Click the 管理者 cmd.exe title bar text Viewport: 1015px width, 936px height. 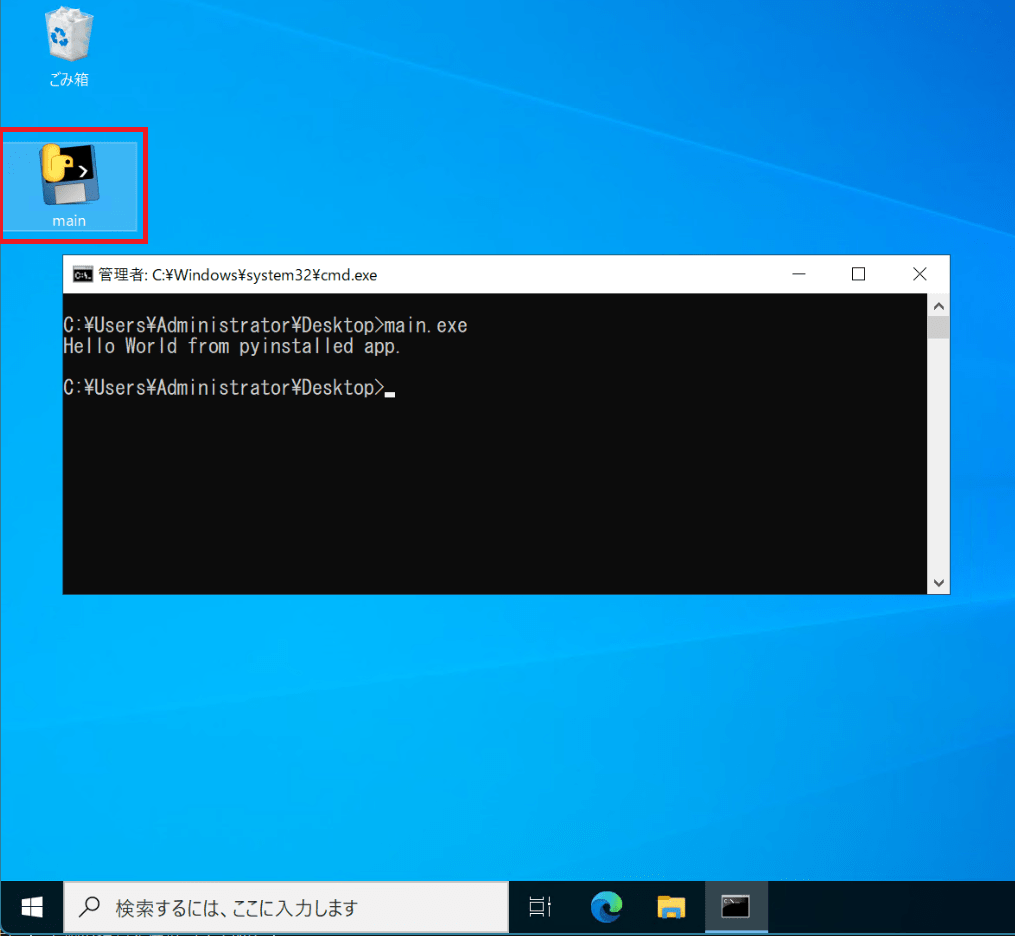pos(238,275)
